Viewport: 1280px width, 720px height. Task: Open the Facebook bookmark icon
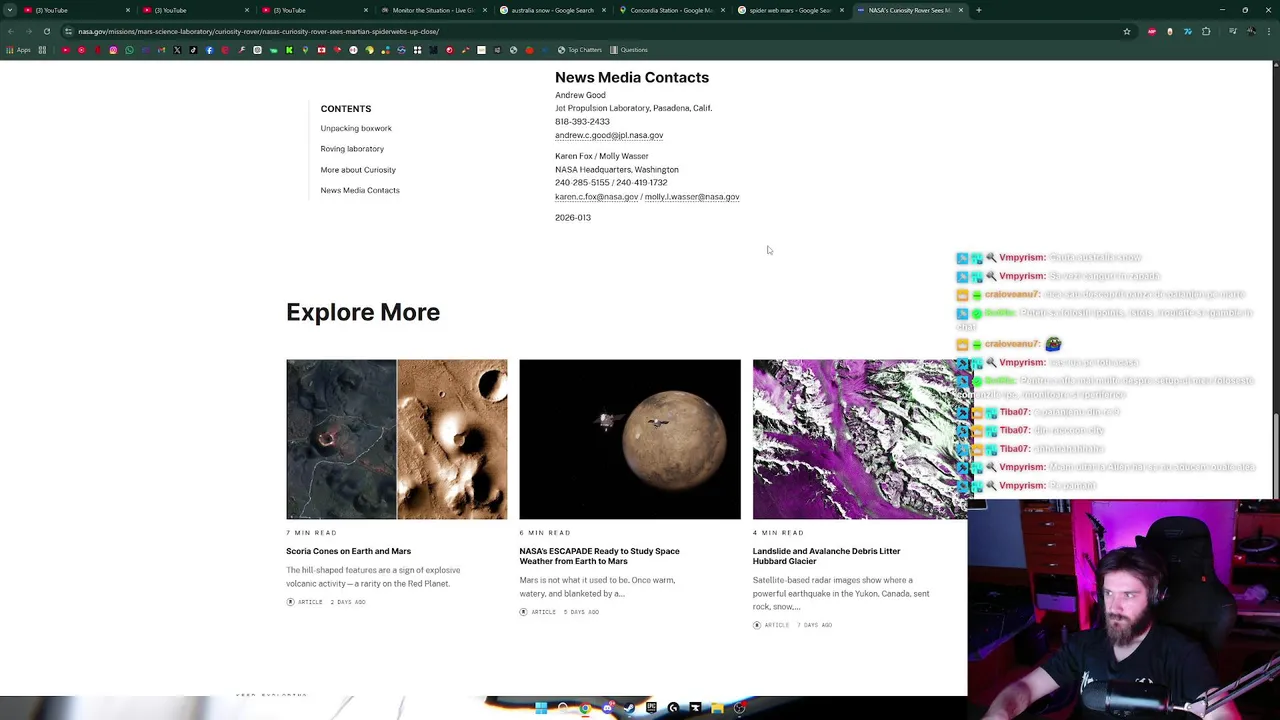coord(209,50)
